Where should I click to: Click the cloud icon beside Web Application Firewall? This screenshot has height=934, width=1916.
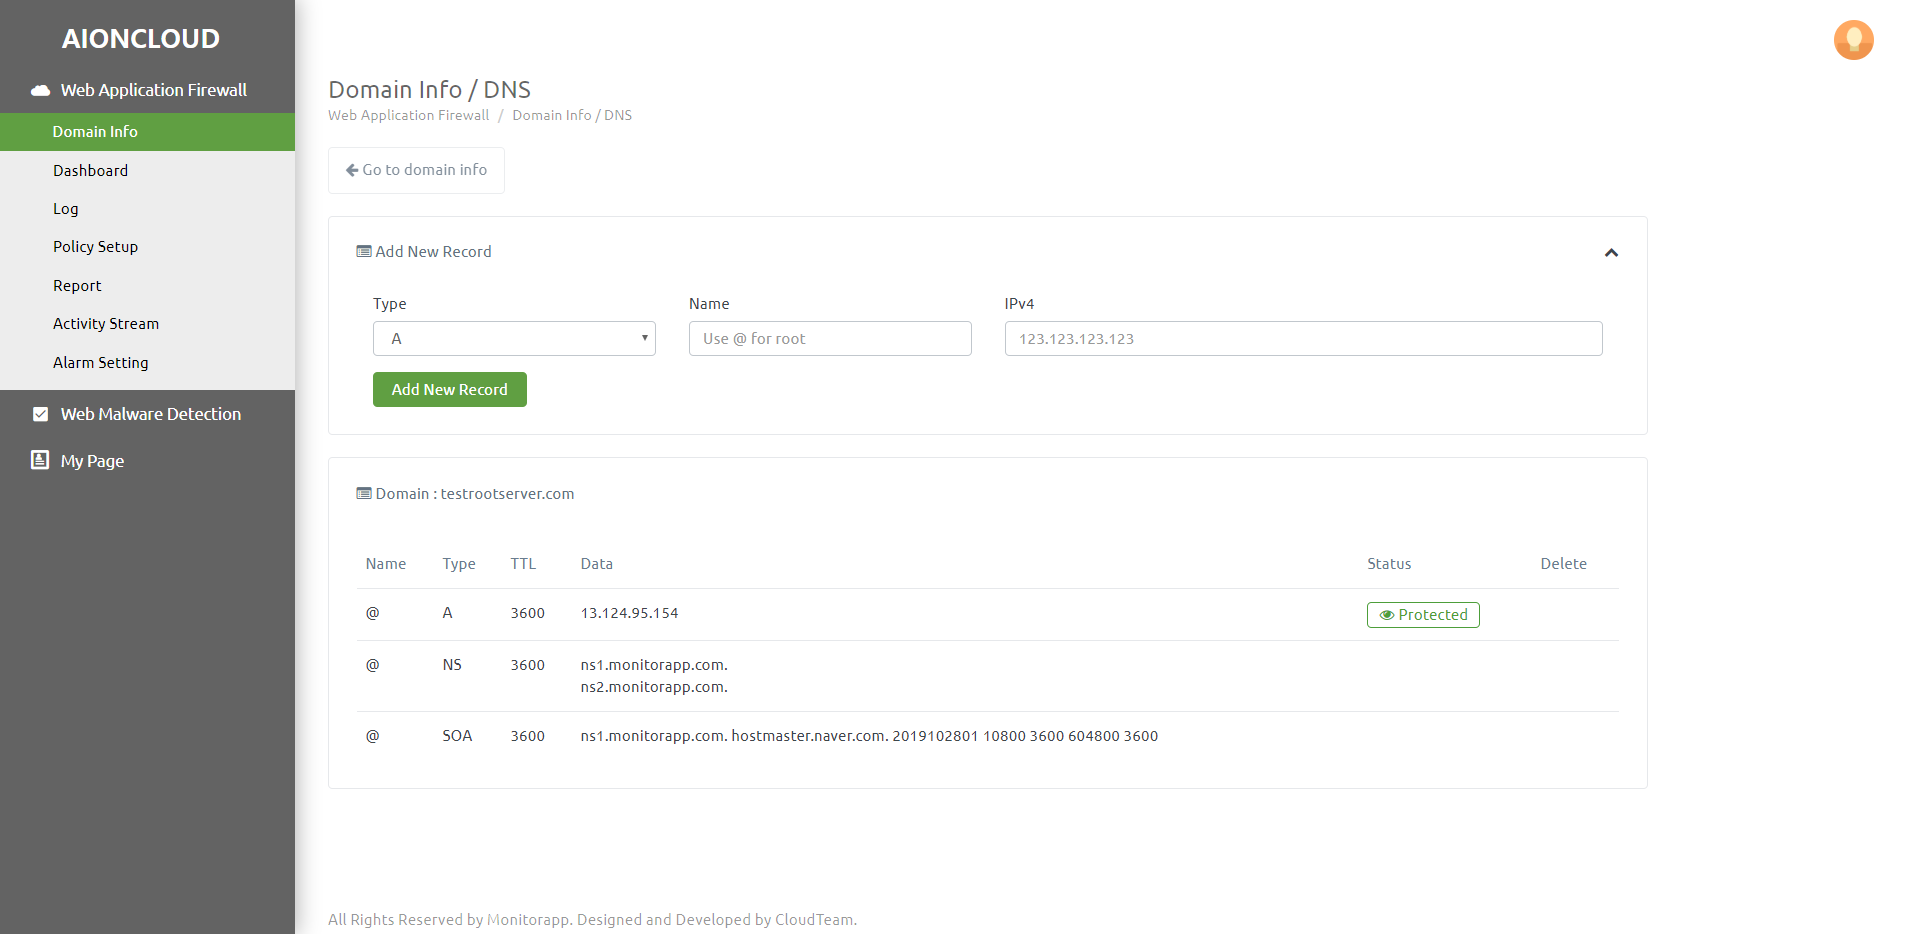pos(40,90)
